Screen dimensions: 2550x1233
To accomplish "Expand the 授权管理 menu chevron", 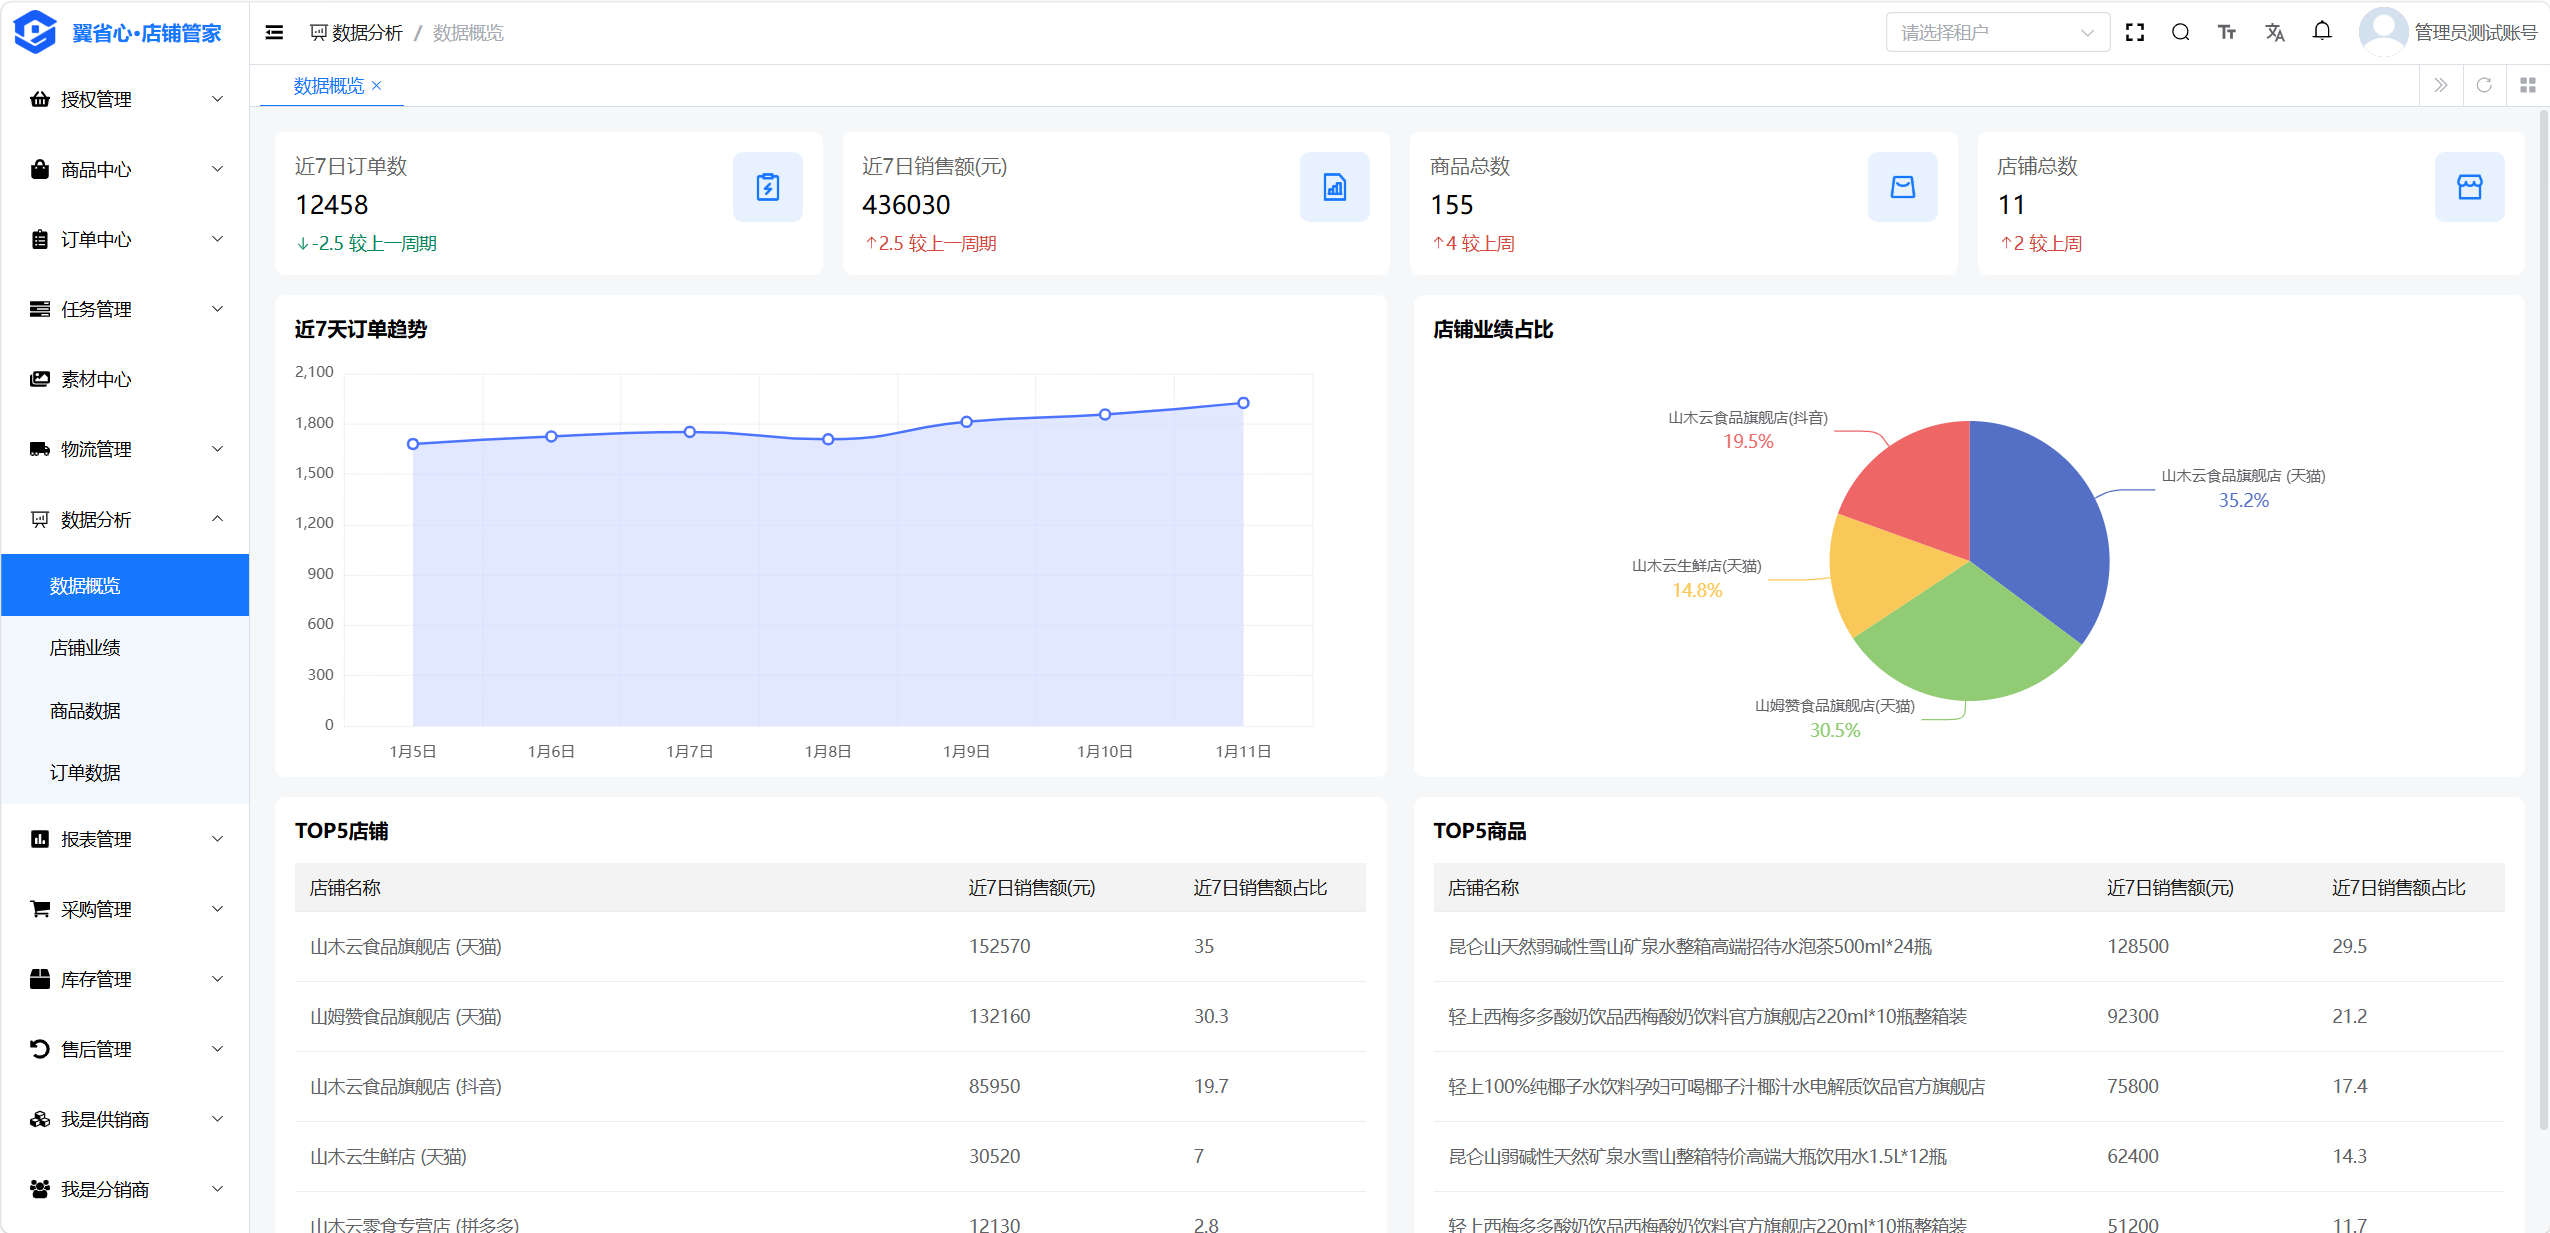I will tap(218, 99).
